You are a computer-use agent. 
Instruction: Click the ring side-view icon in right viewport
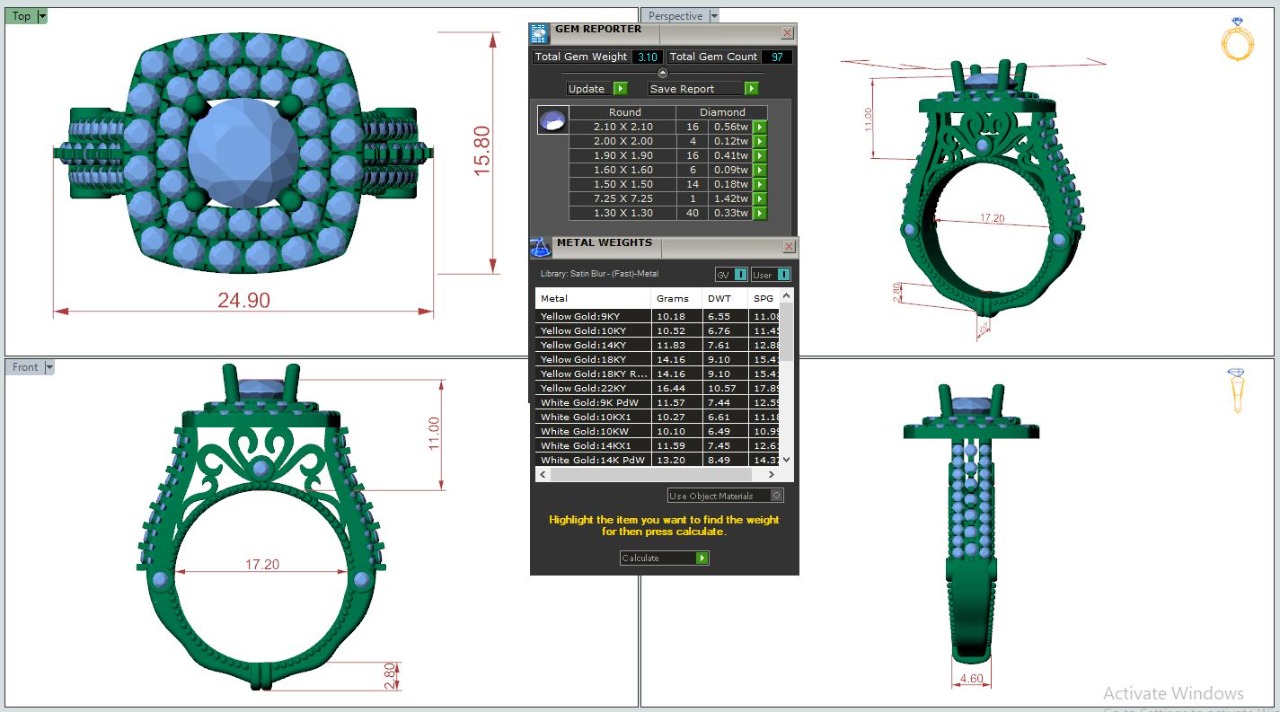click(x=1237, y=390)
